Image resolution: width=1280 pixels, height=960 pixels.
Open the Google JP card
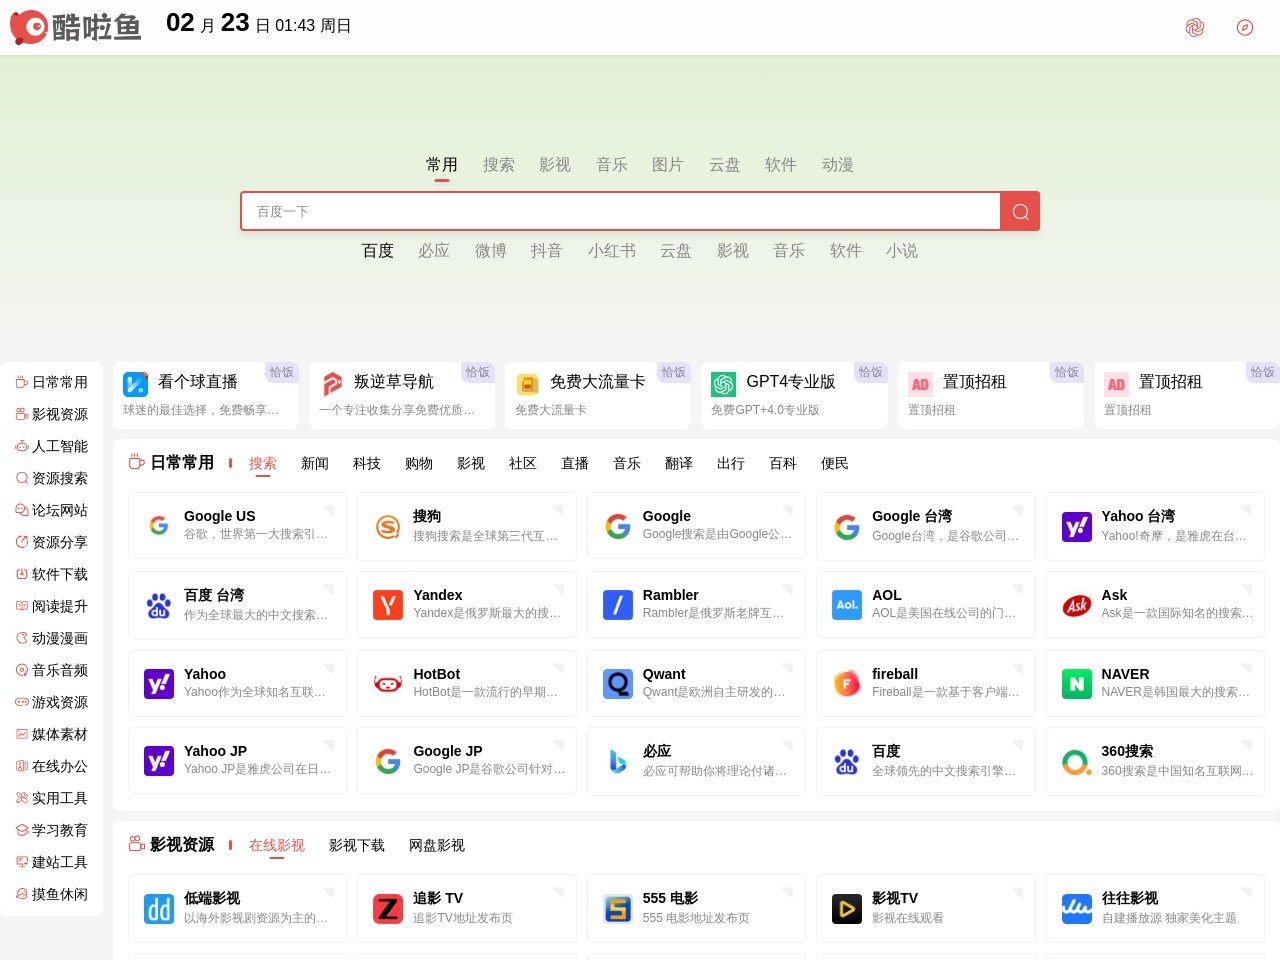(467, 761)
